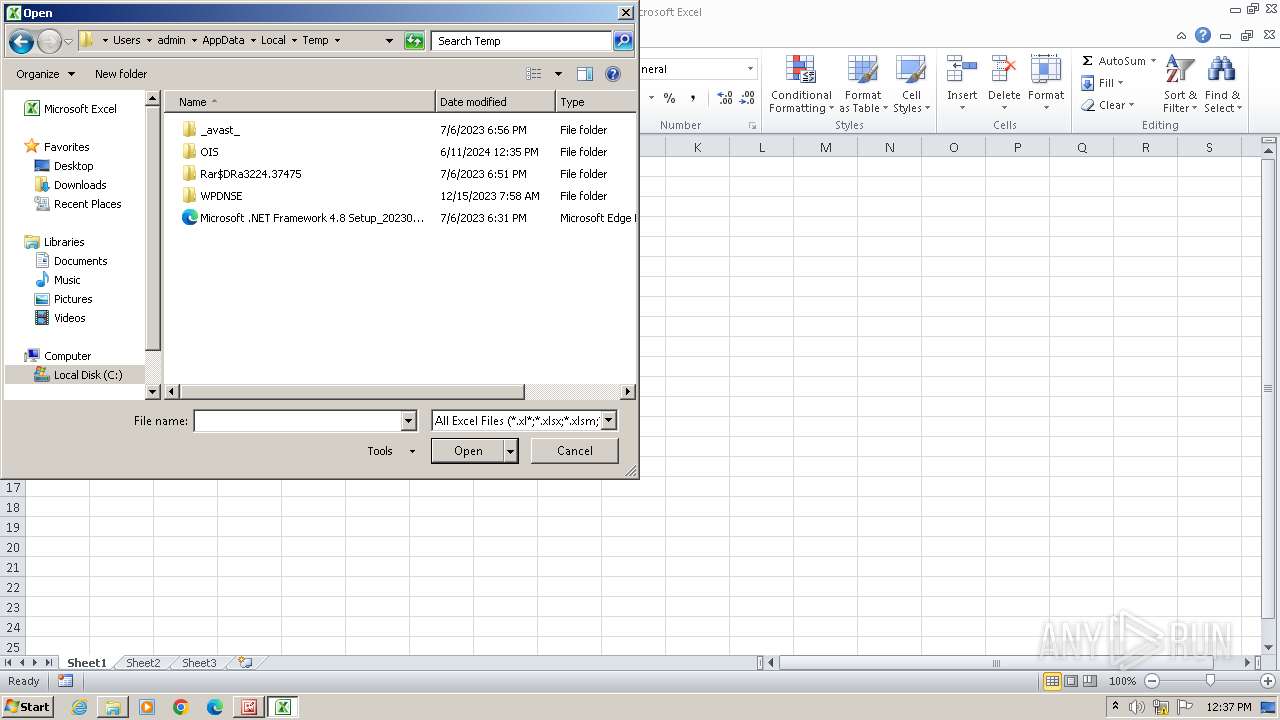The height and width of the screenshot is (720, 1280).
Task: Select Documents library
Action: [x=80, y=261]
